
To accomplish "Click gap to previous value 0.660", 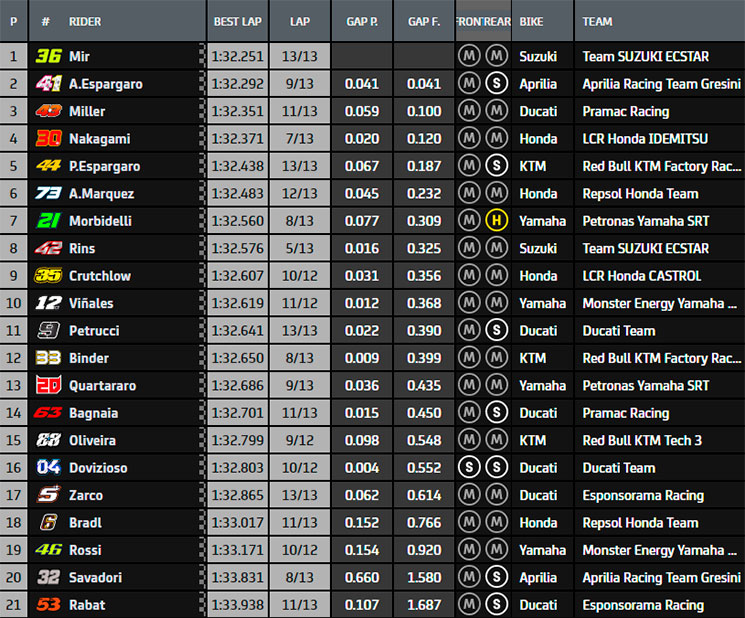I will [362, 577].
